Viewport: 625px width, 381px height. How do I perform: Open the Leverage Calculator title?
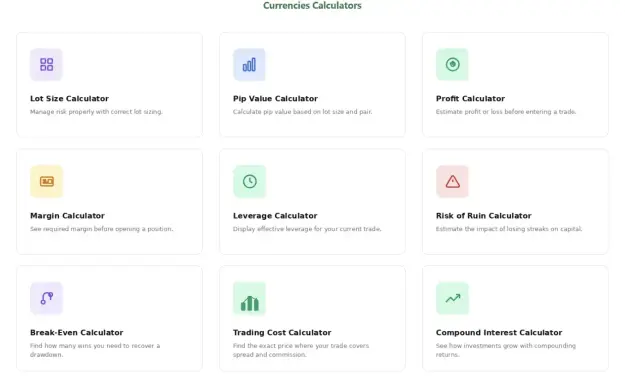click(275, 216)
